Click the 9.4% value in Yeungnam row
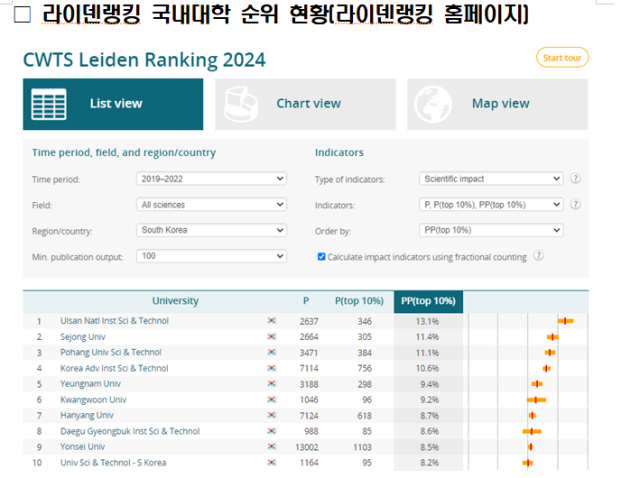The width and height of the screenshot is (640, 478). click(x=429, y=384)
